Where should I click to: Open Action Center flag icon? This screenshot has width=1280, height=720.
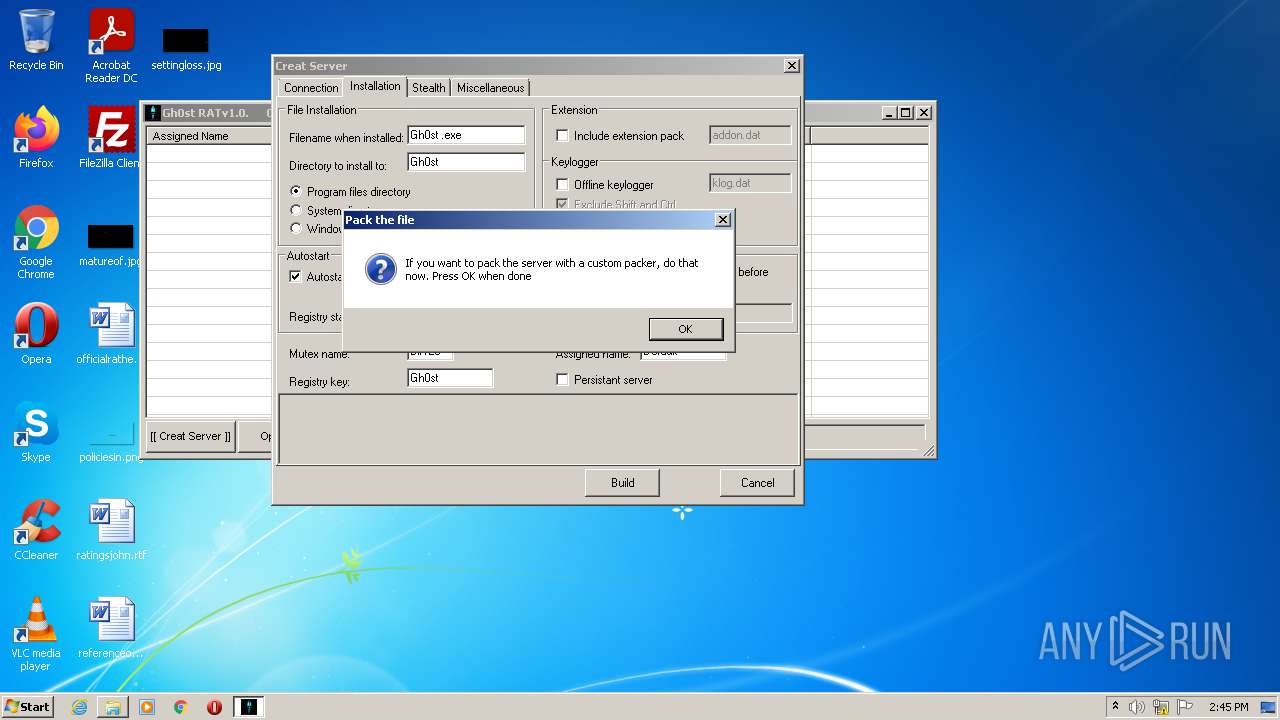pyautogui.click(x=1184, y=707)
